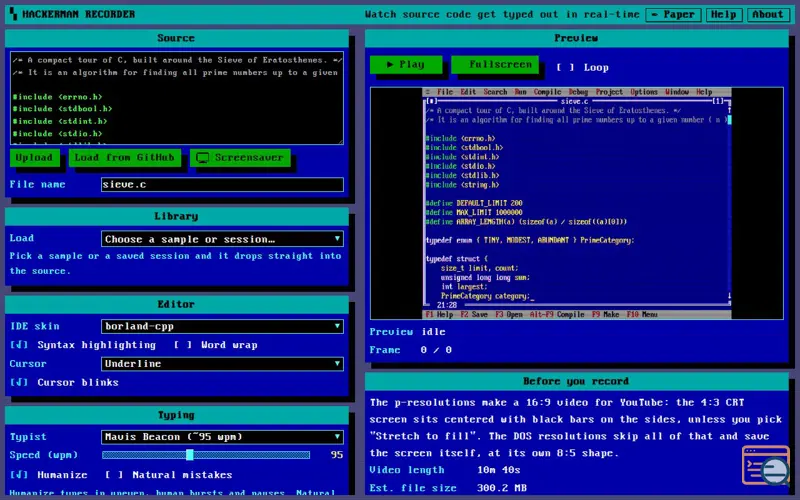This screenshot has height=500, width=800.
Task: Toggle the Cursor blinks checkbox
Action: [19, 382]
